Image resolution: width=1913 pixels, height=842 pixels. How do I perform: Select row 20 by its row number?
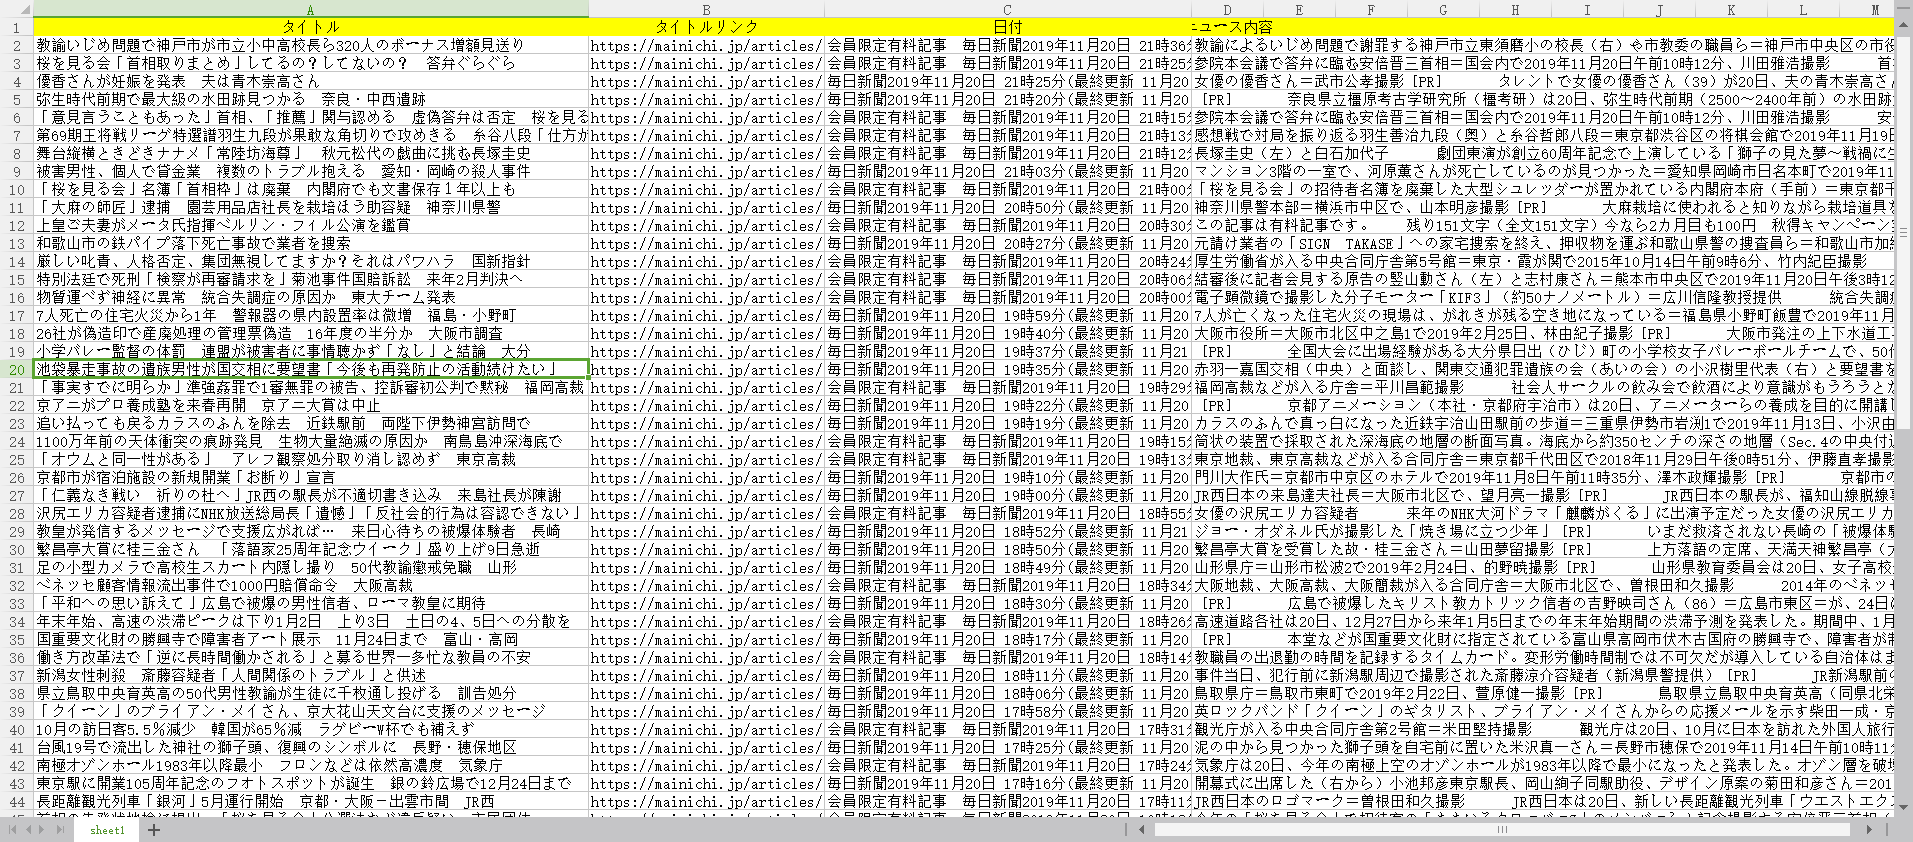(x=16, y=369)
